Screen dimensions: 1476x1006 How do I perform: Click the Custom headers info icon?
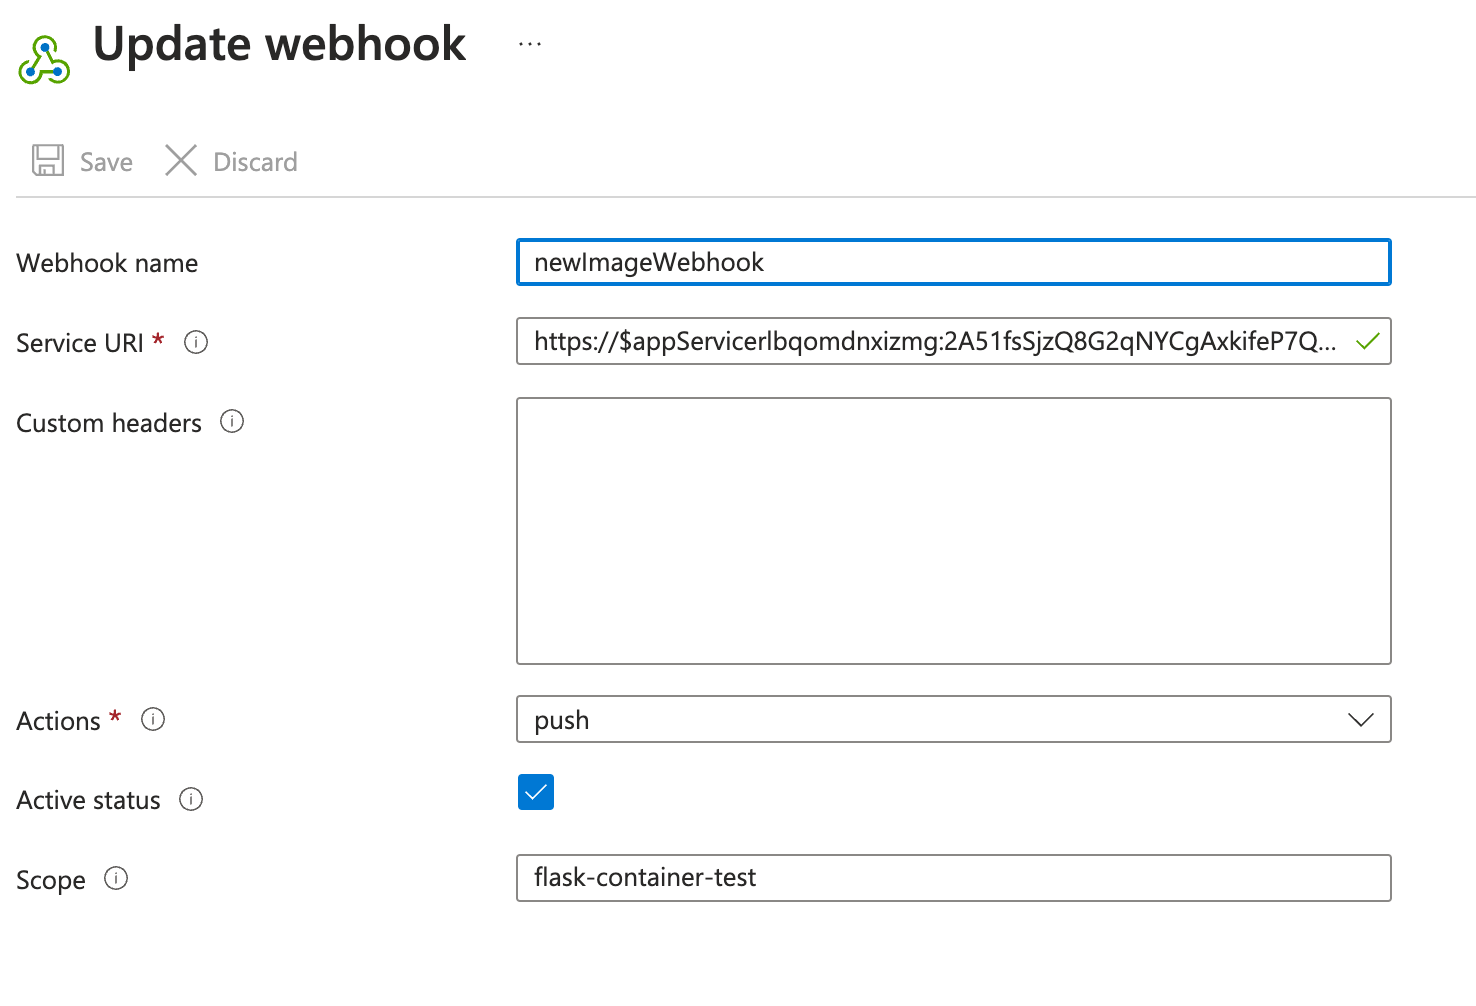(x=231, y=422)
